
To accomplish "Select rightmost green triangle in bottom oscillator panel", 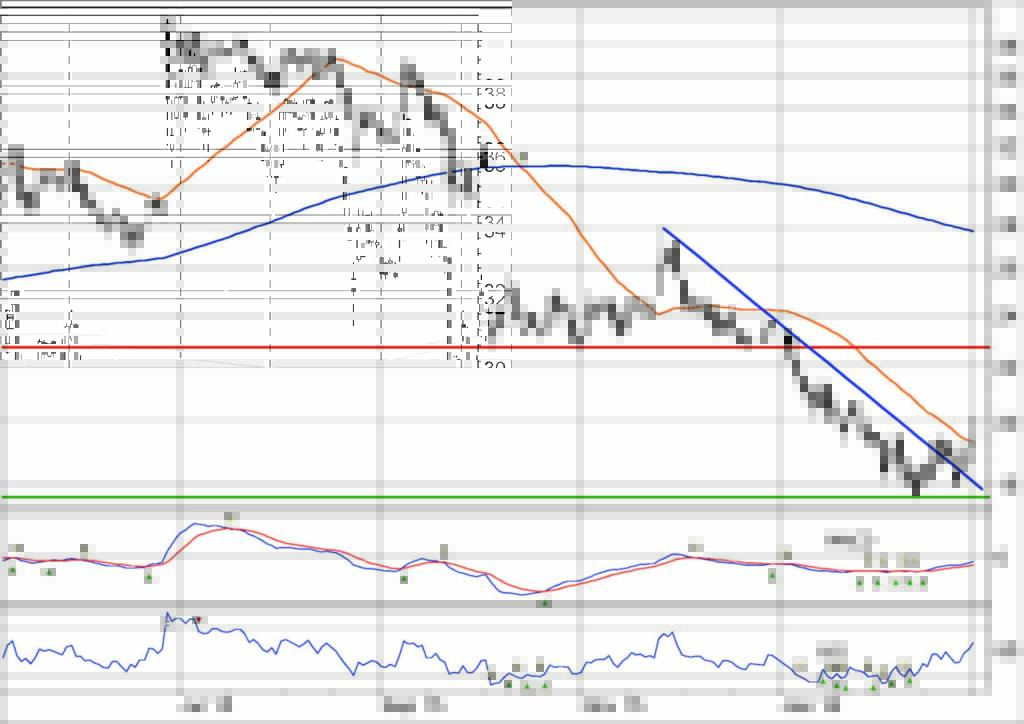I will pyautogui.click(x=910, y=682).
